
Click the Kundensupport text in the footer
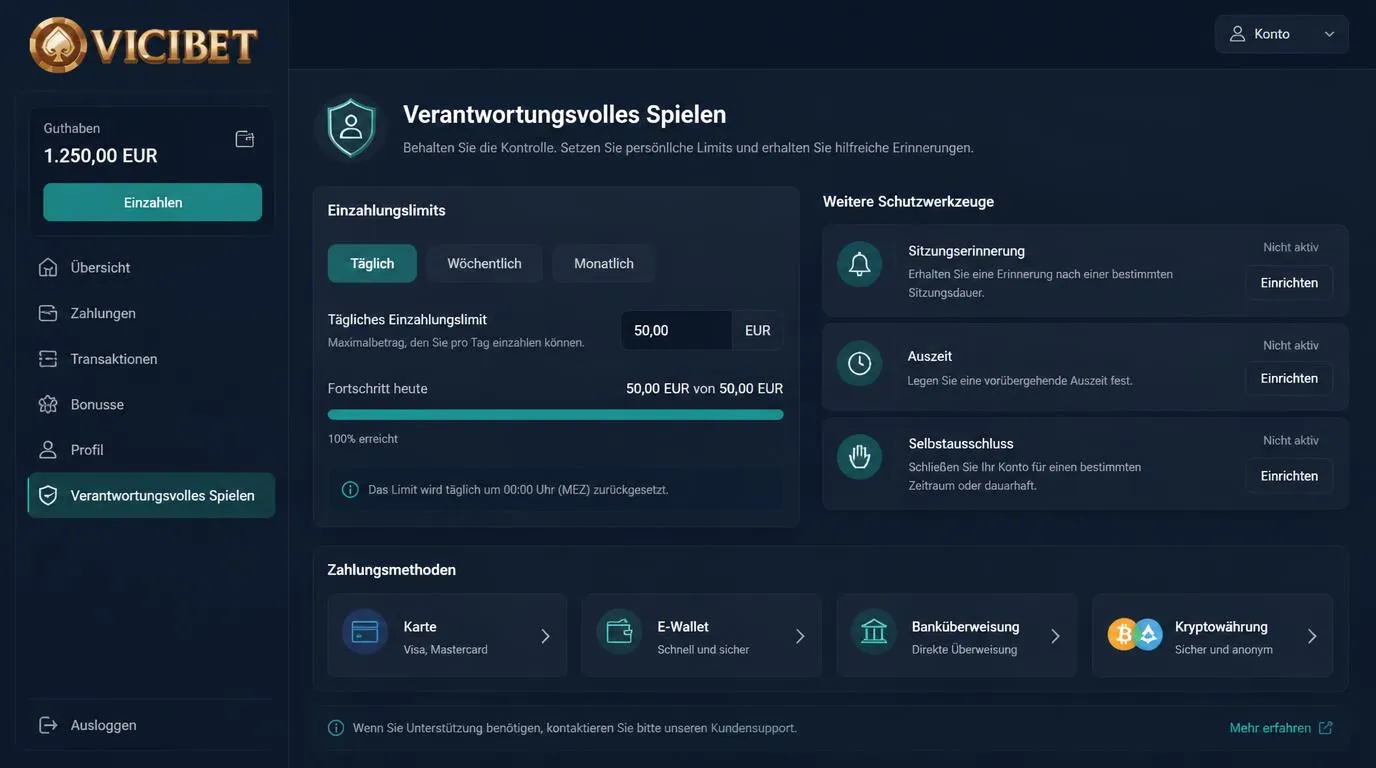(x=753, y=728)
